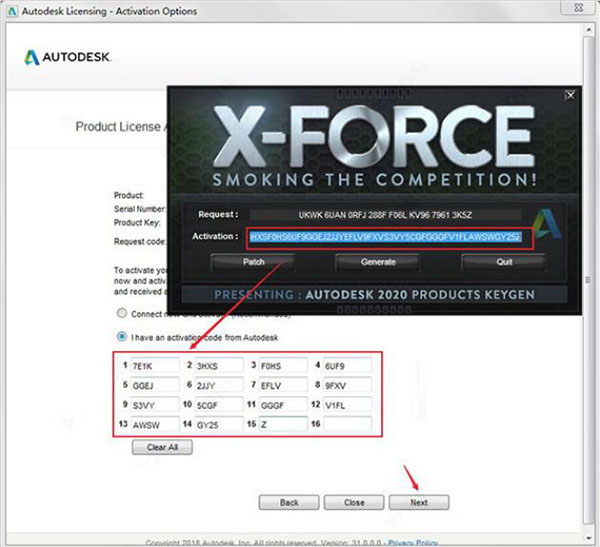The image size is (600, 547).
Task: Click the vertical scrollbar down arrow
Action: [x=589, y=538]
